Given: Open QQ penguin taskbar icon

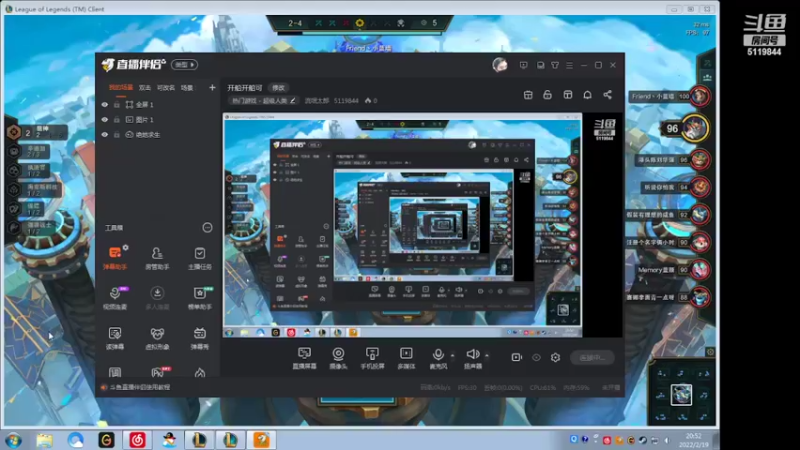Looking at the screenshot, I should 169,440.
